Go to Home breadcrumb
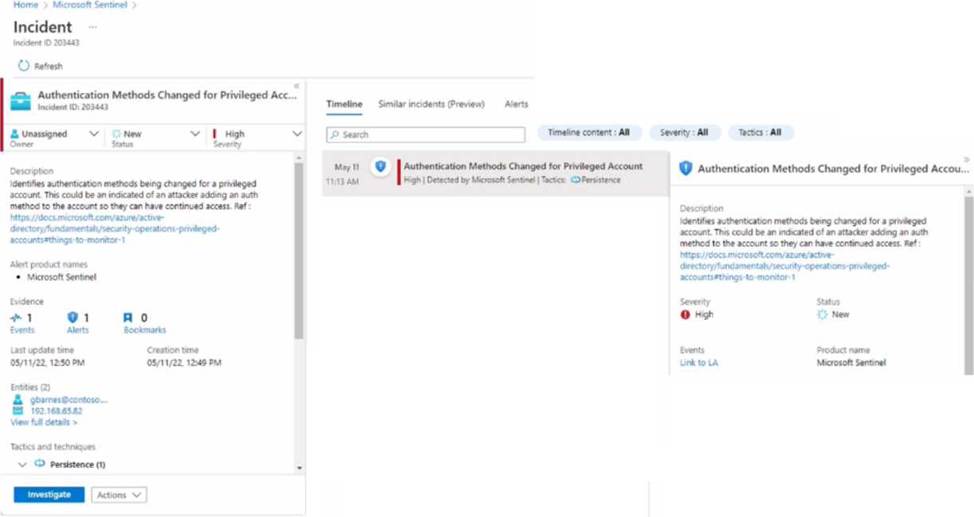This screenshot has height=517, width=974. tap(25, 5)
